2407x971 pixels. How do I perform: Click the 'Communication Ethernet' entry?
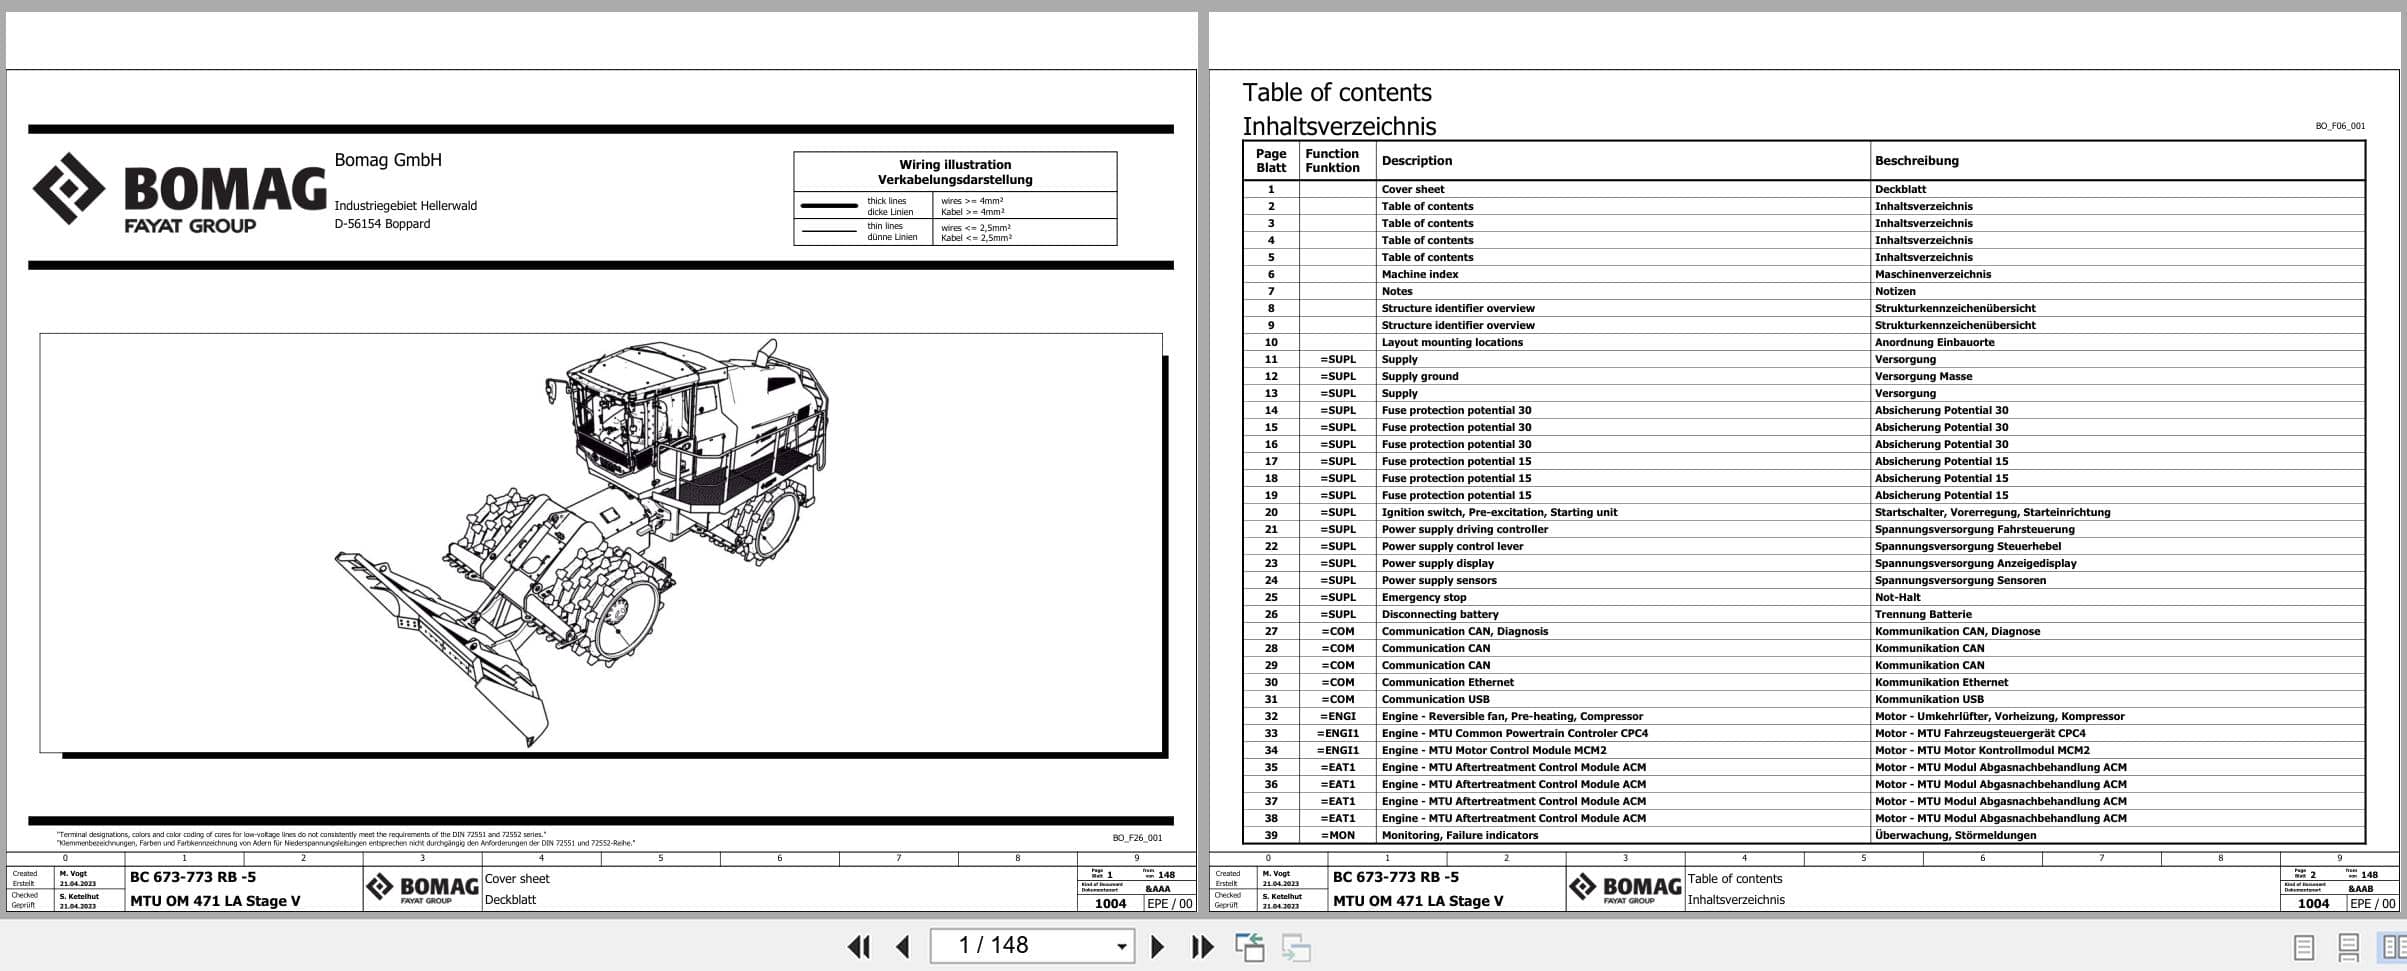point(1447,682)
